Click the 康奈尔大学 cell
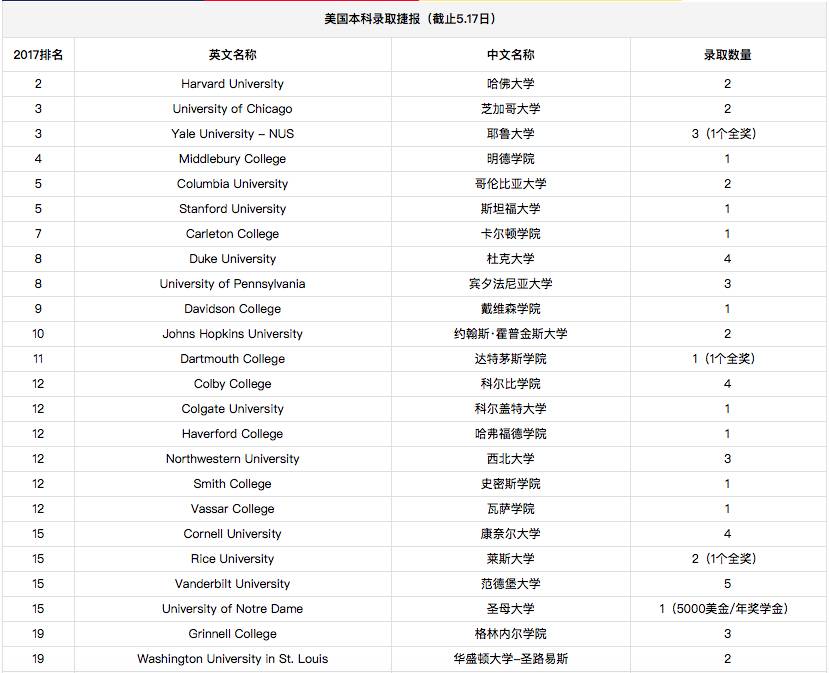The width and height of the screenshot is (829, 673). 511,534
